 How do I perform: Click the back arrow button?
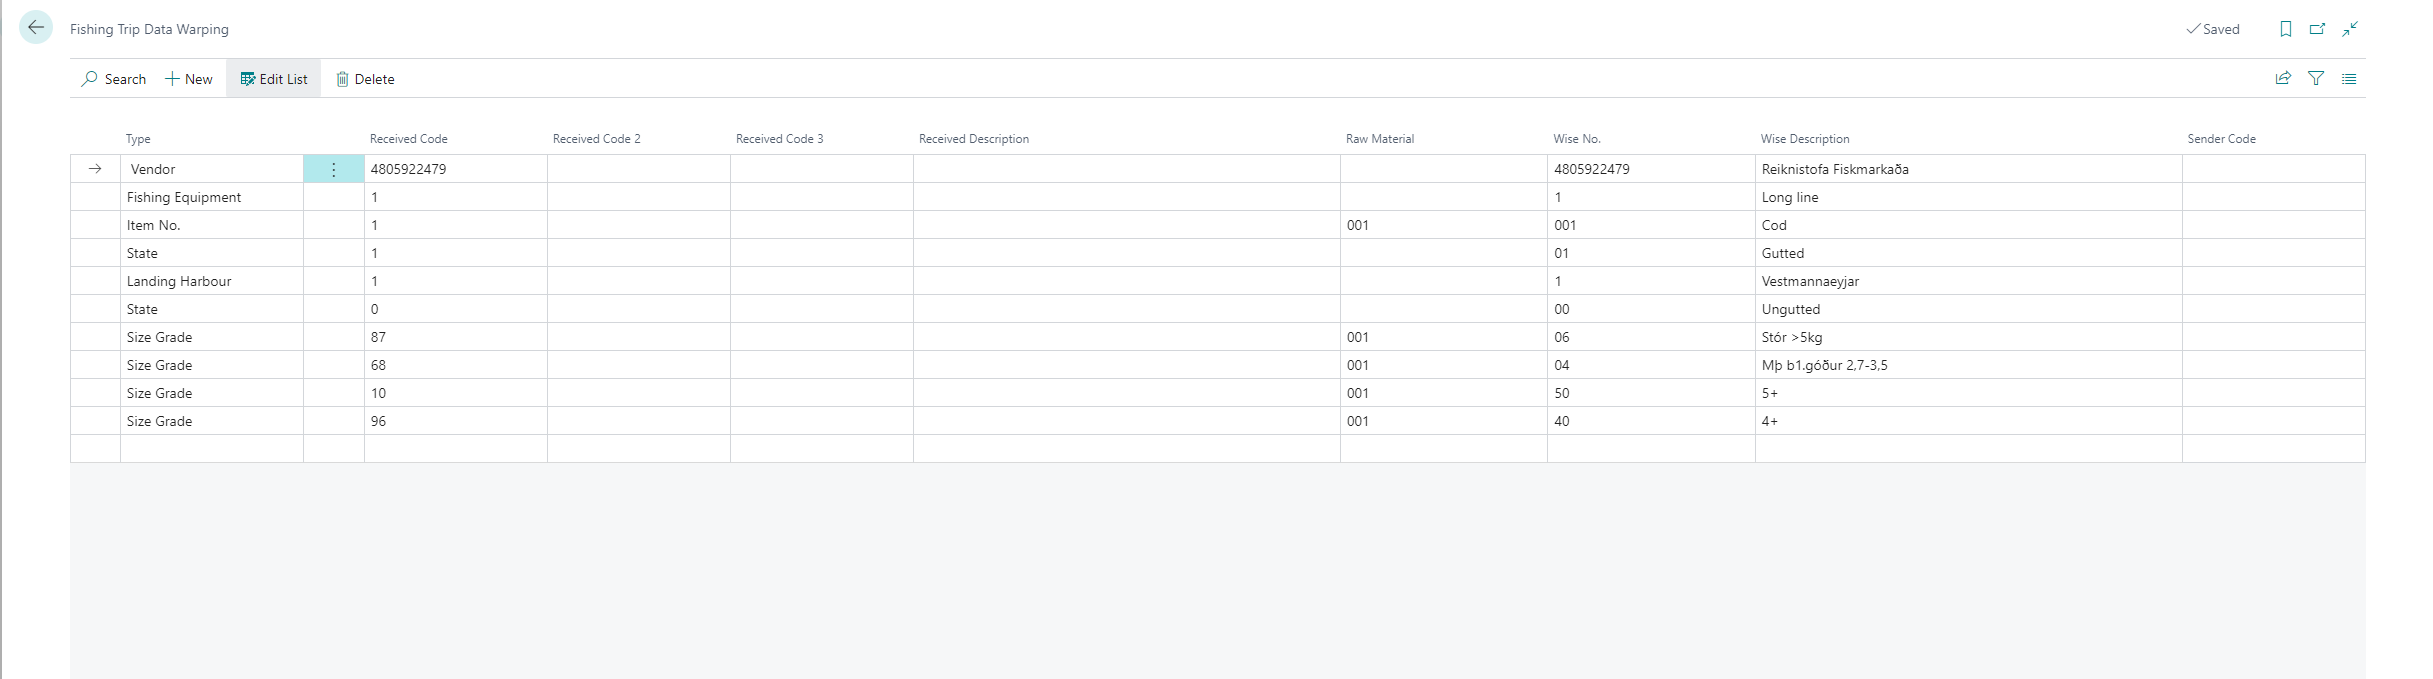click(x=36, y=28)
